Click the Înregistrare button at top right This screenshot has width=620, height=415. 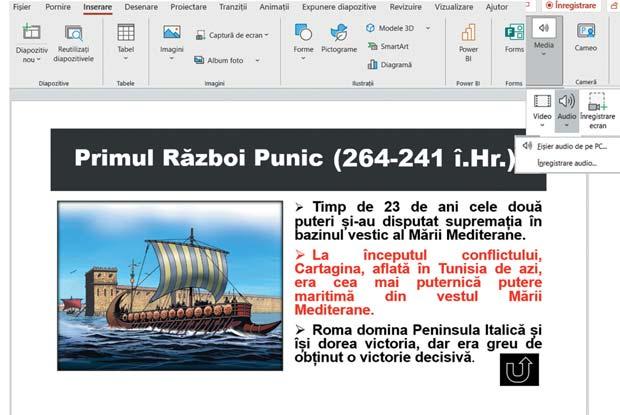tap(571, 6)
